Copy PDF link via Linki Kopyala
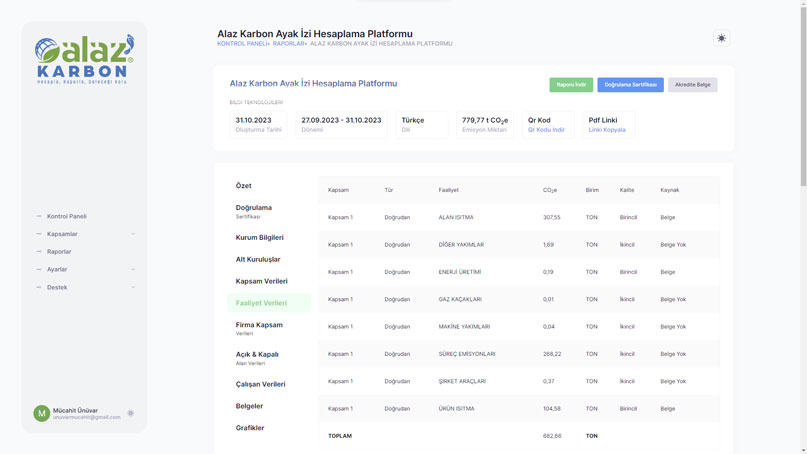Viewport: 807px width, 454px height. [607, 130]
